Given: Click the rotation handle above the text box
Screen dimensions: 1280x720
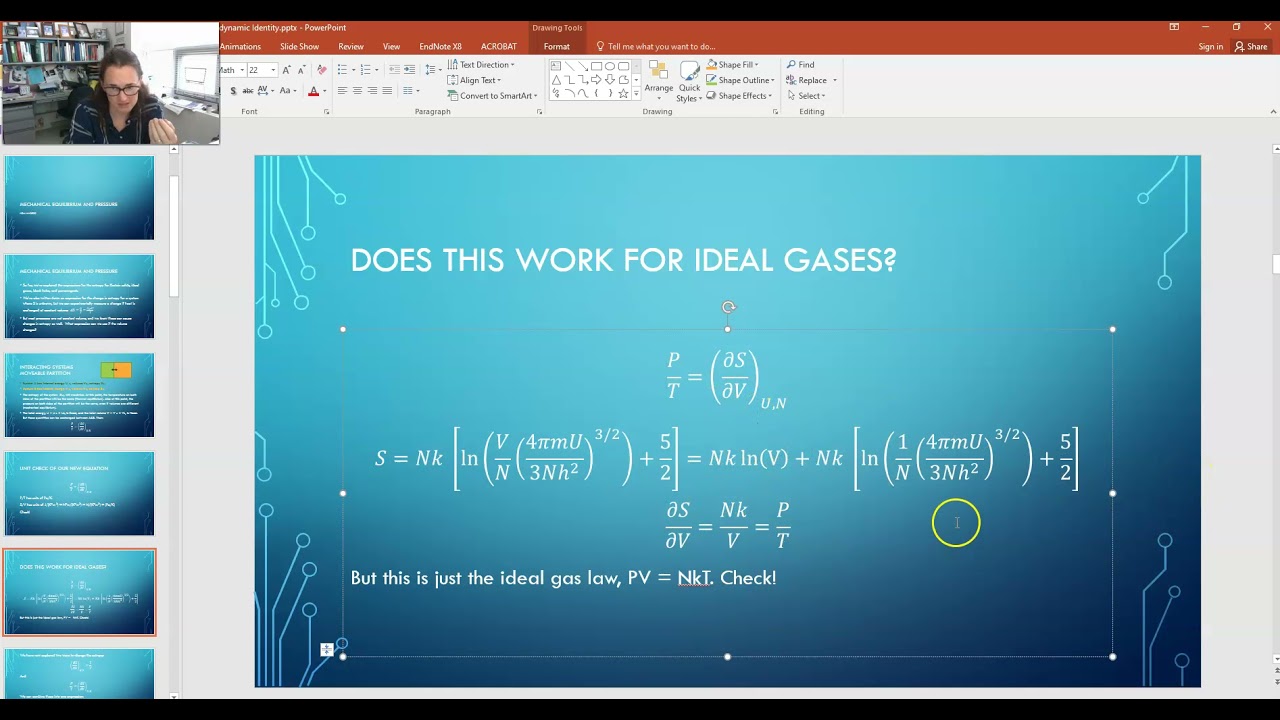Looking at the screenshot, I should click(x=728, y=308).
